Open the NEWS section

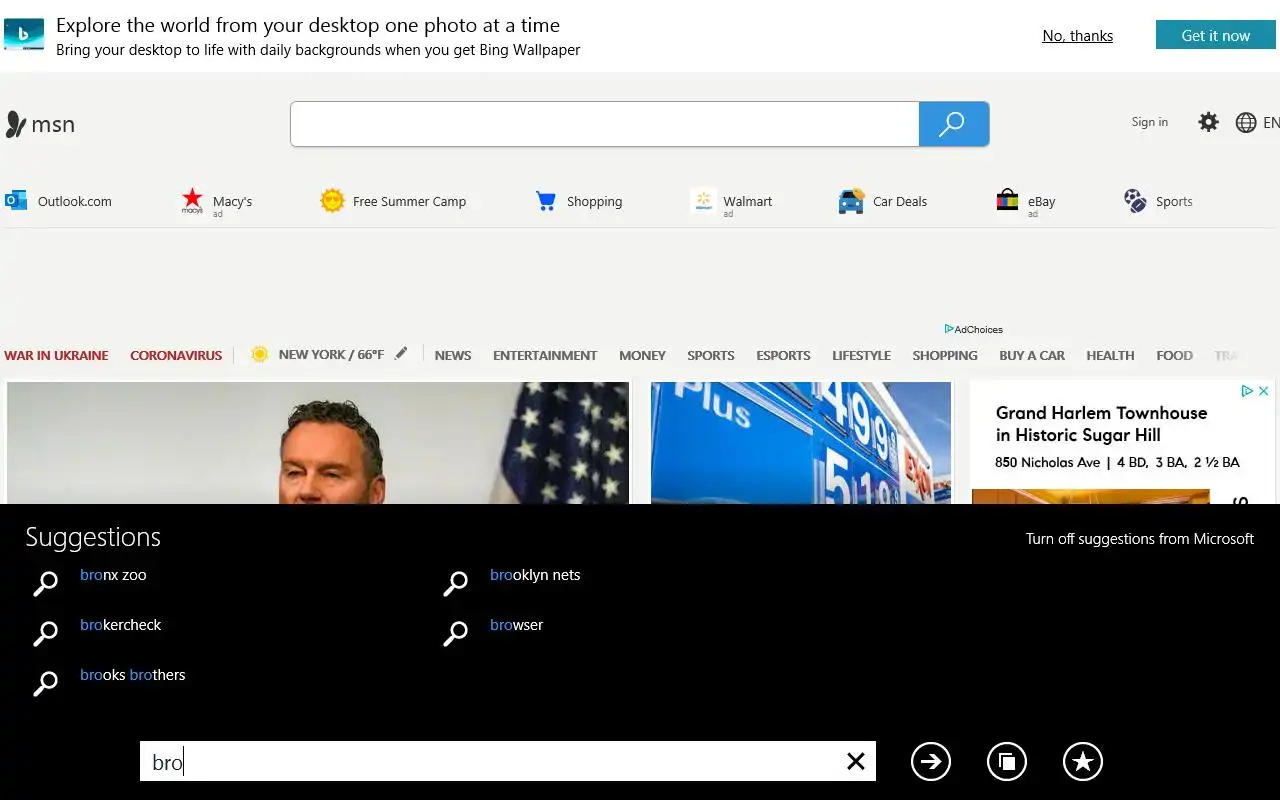click(453, 355)
